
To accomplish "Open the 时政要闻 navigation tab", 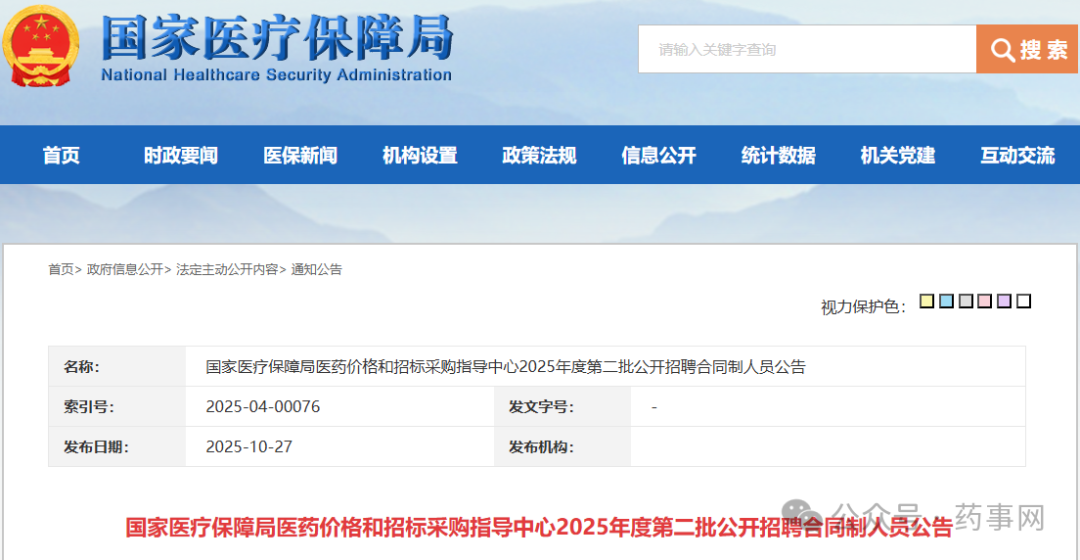I will pos(180,155).
